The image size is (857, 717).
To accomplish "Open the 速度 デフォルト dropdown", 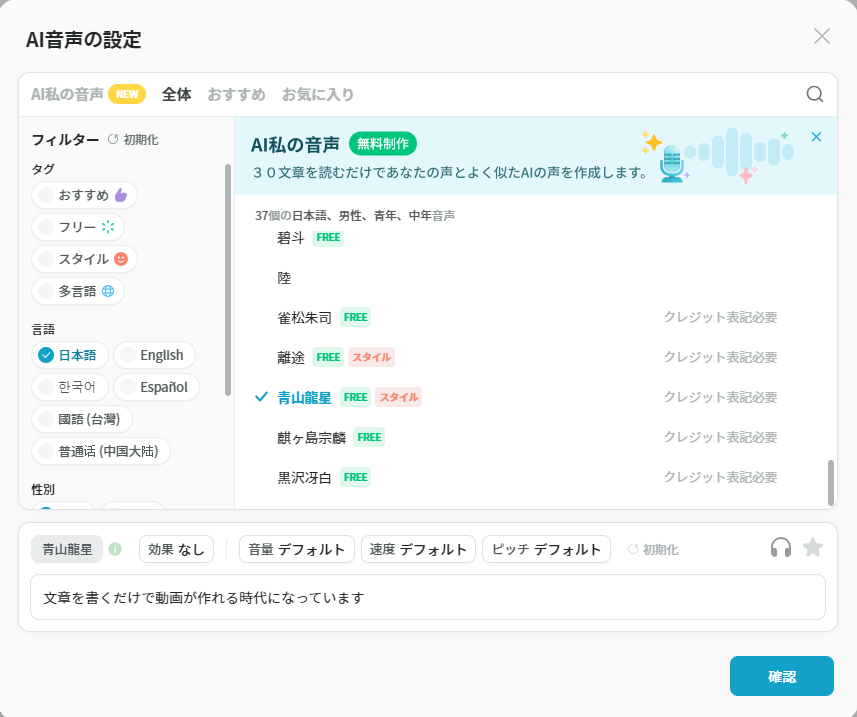I will tap(418, 549).
